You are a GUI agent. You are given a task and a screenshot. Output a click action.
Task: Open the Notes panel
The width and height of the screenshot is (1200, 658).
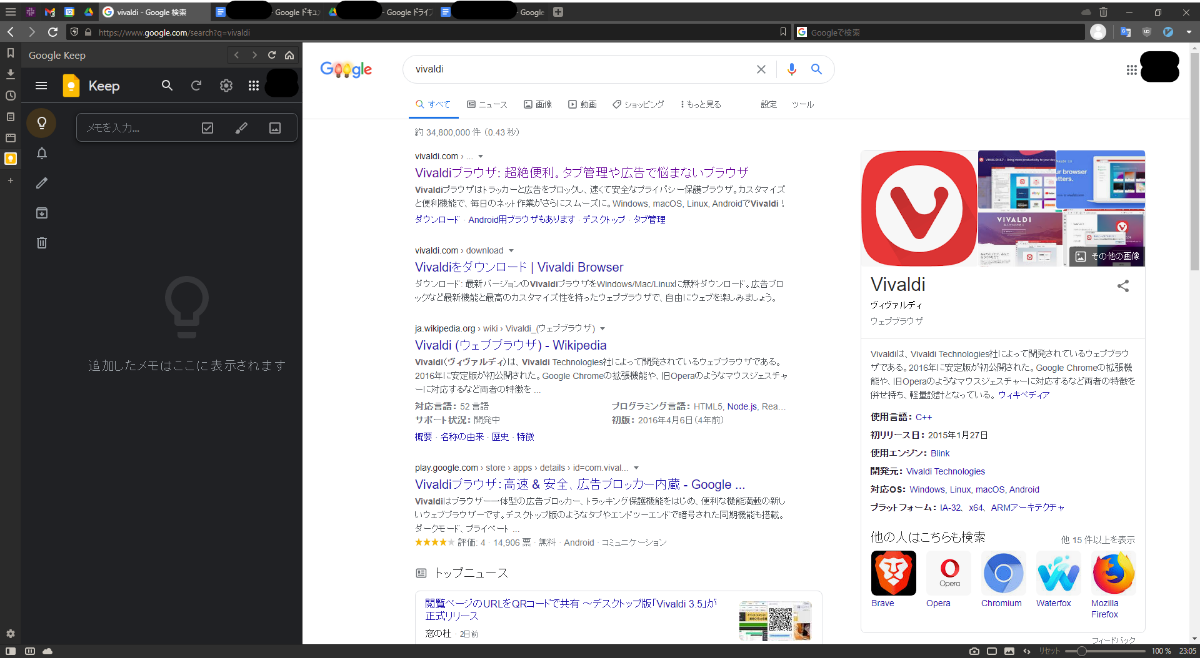[x=10, y=116]
